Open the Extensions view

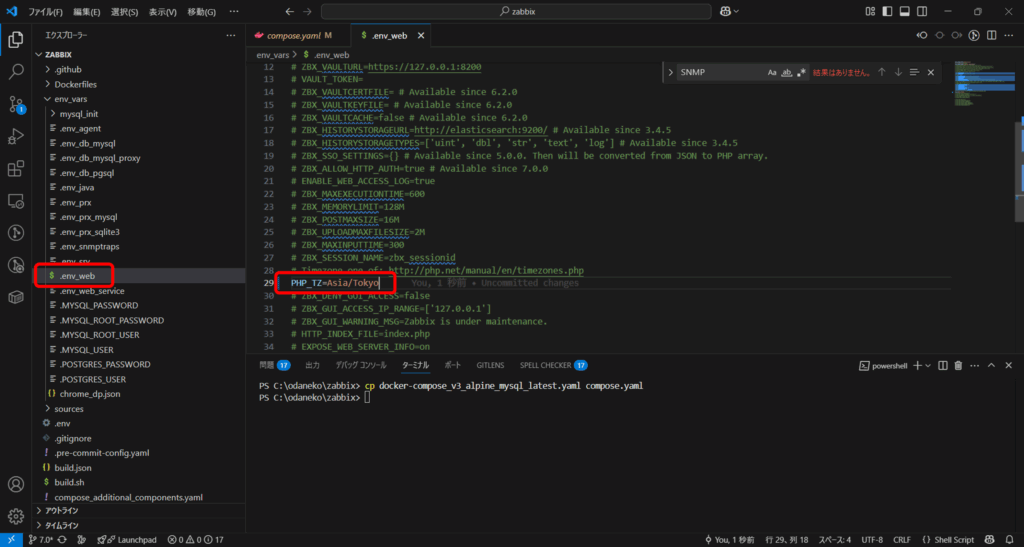click(x=16, y=169)
